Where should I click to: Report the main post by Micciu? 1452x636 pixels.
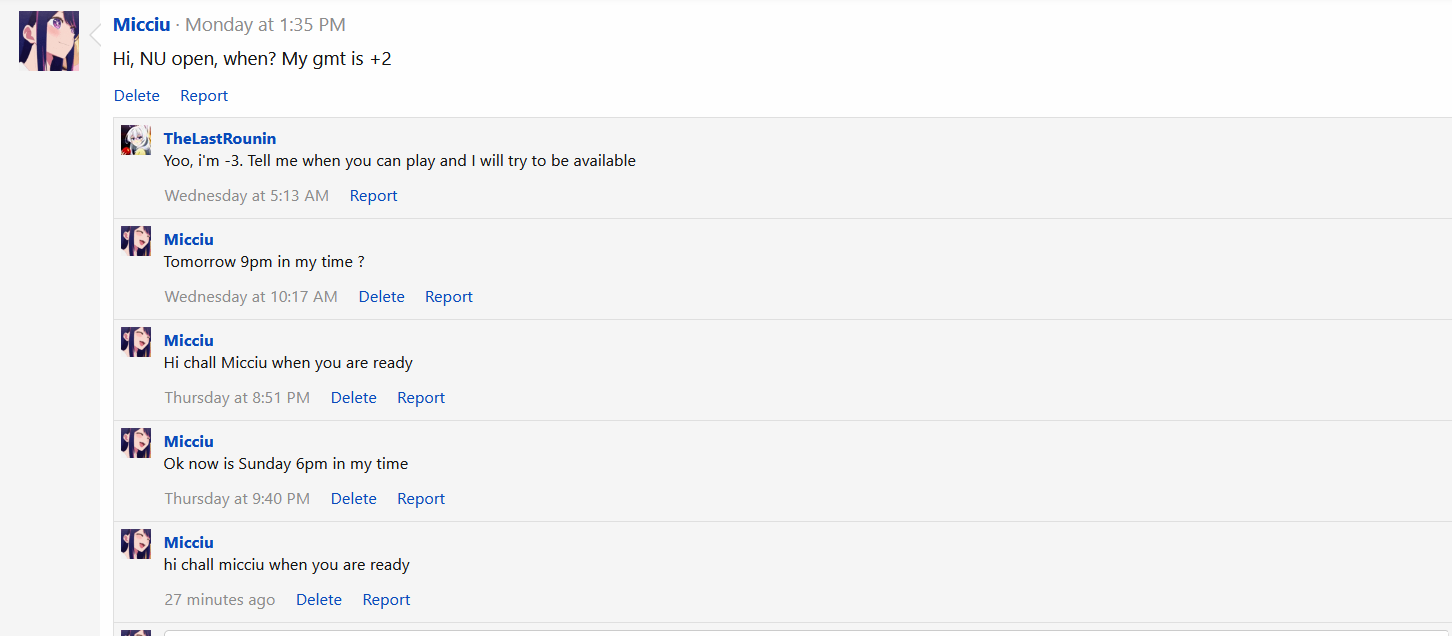(x=204, y=96)
